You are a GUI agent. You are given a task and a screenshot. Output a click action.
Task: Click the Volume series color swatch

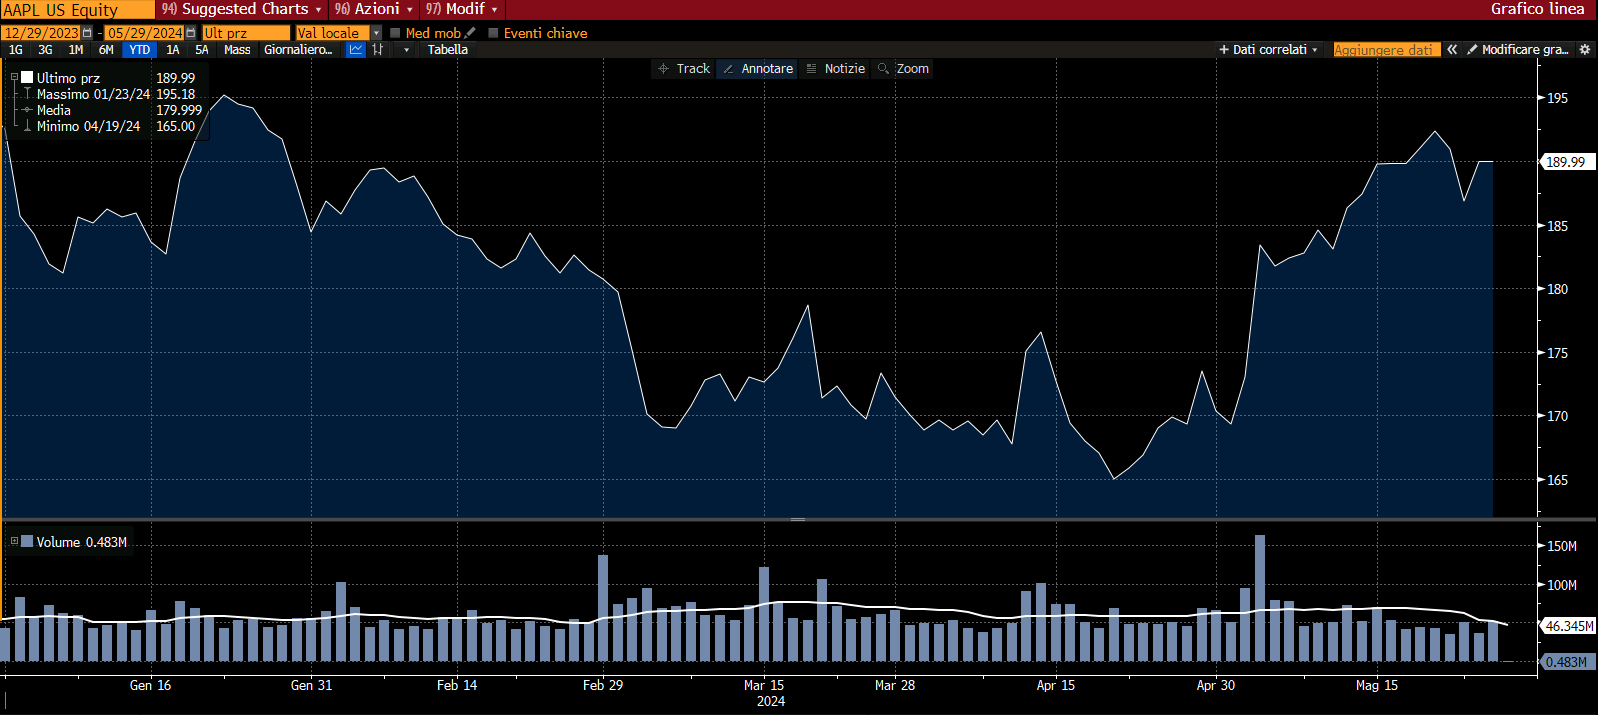click(27, 541)
